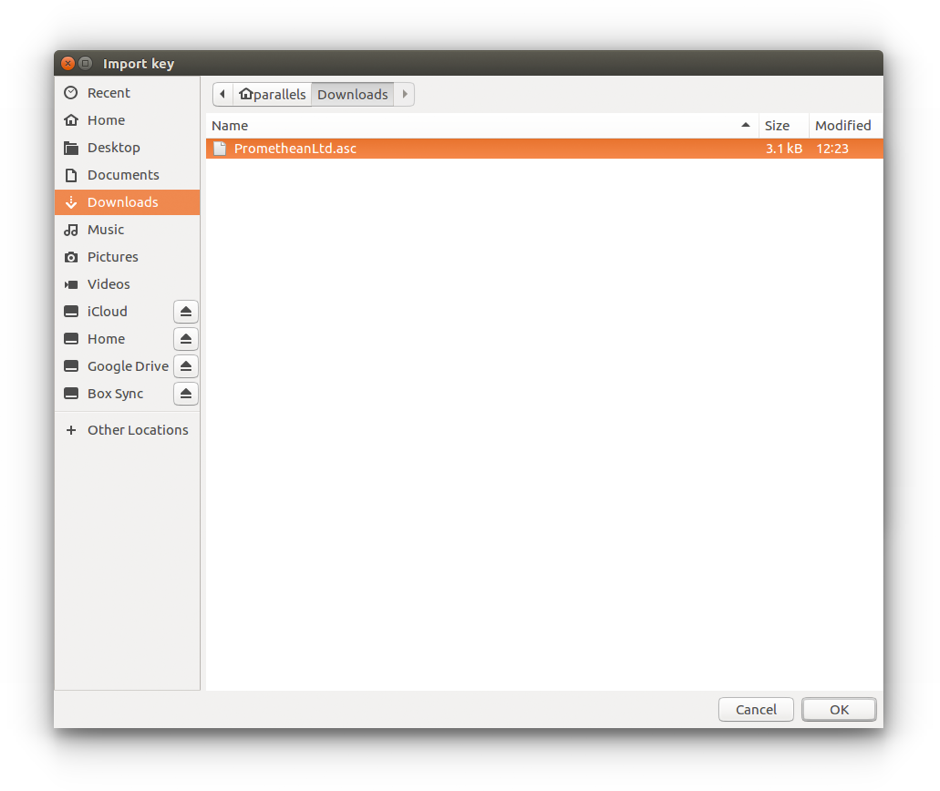Screen dimensions: 940x791
Task: Open the iCloud mounted drive
Action: [103, 311]
